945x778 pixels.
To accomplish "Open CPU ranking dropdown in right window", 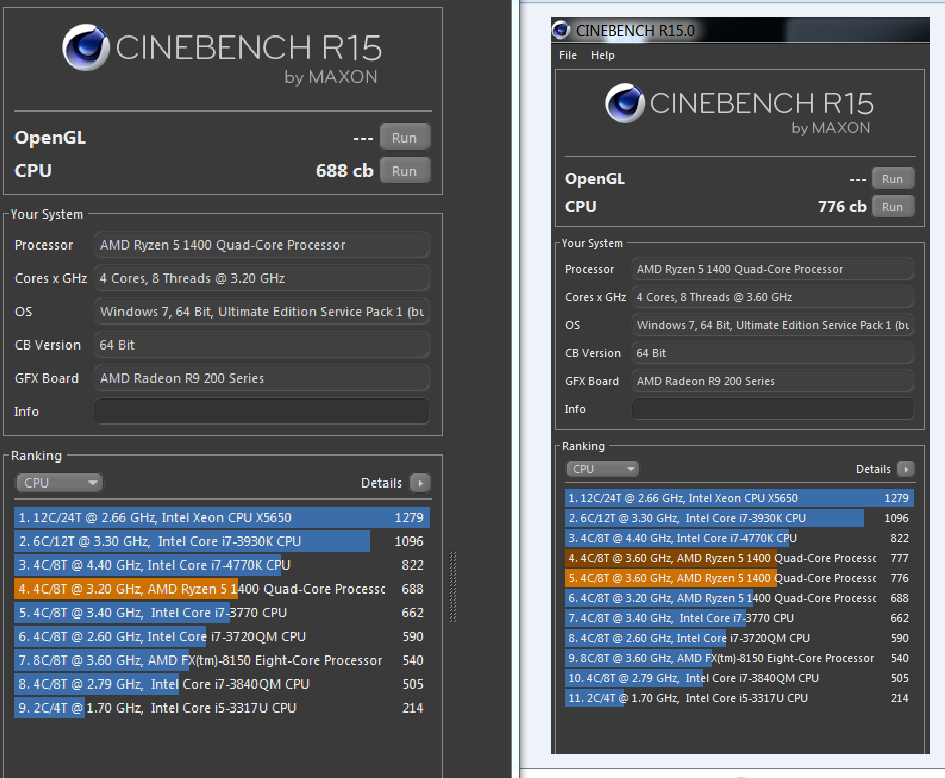I will 602,469.
